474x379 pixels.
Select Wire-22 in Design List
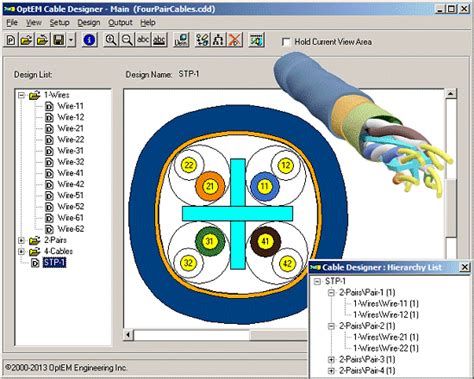(x=71, y=140)
